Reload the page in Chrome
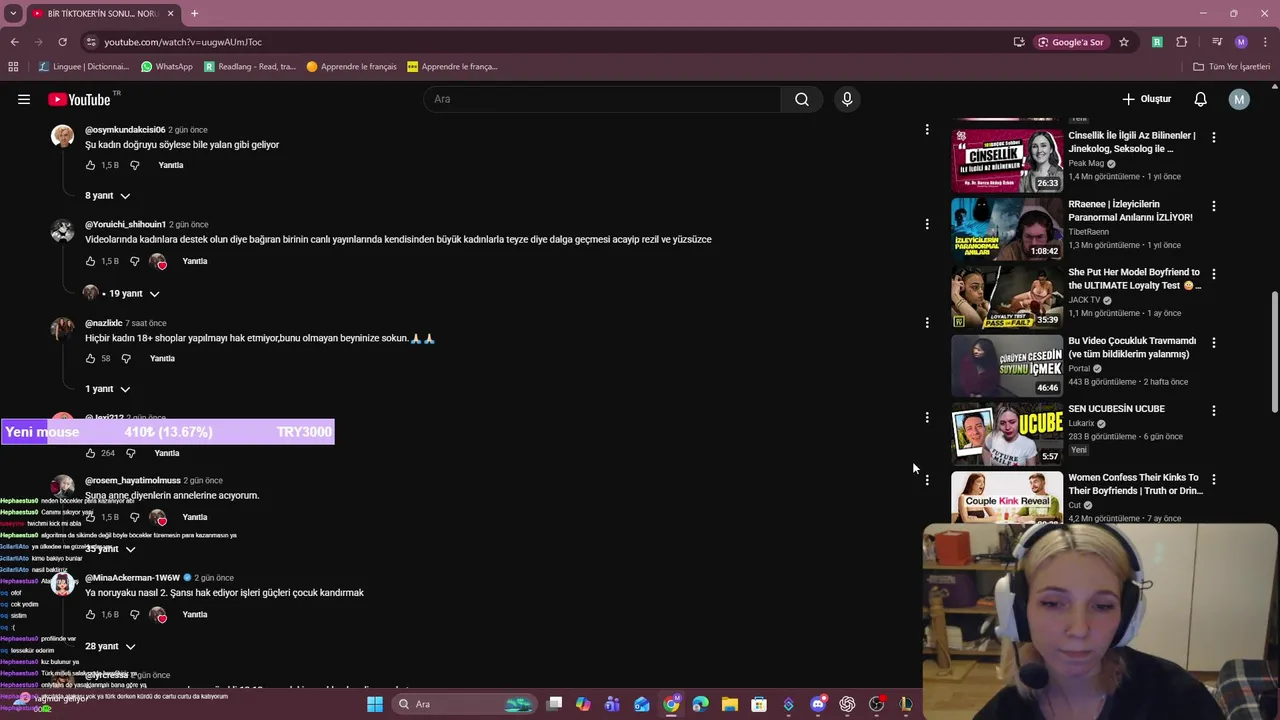 [x=62, y=42]
